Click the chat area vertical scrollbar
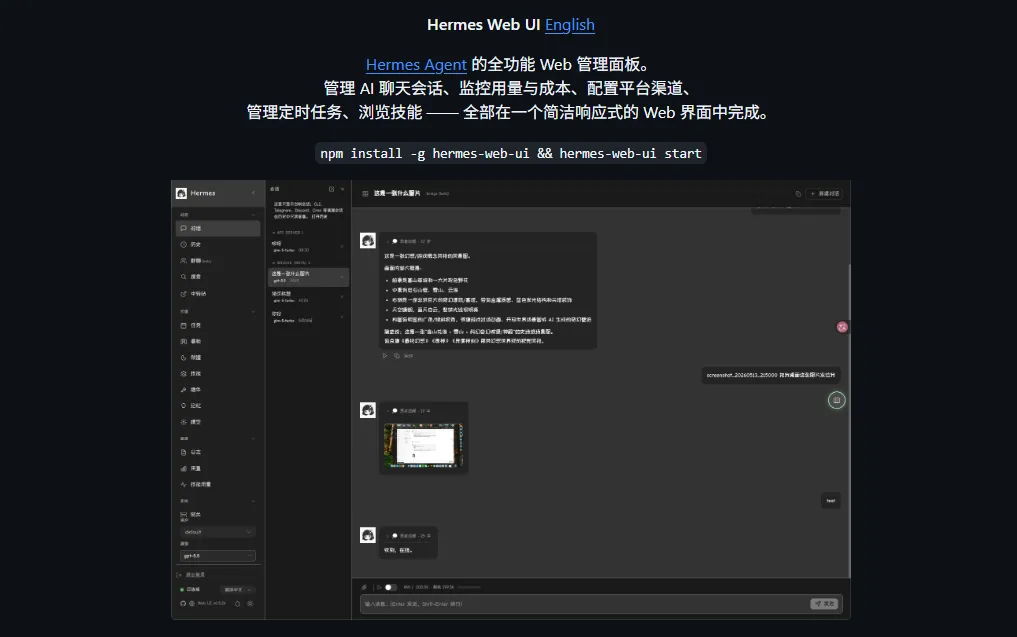Screen dimensions: 1017x637 (849, 419)
